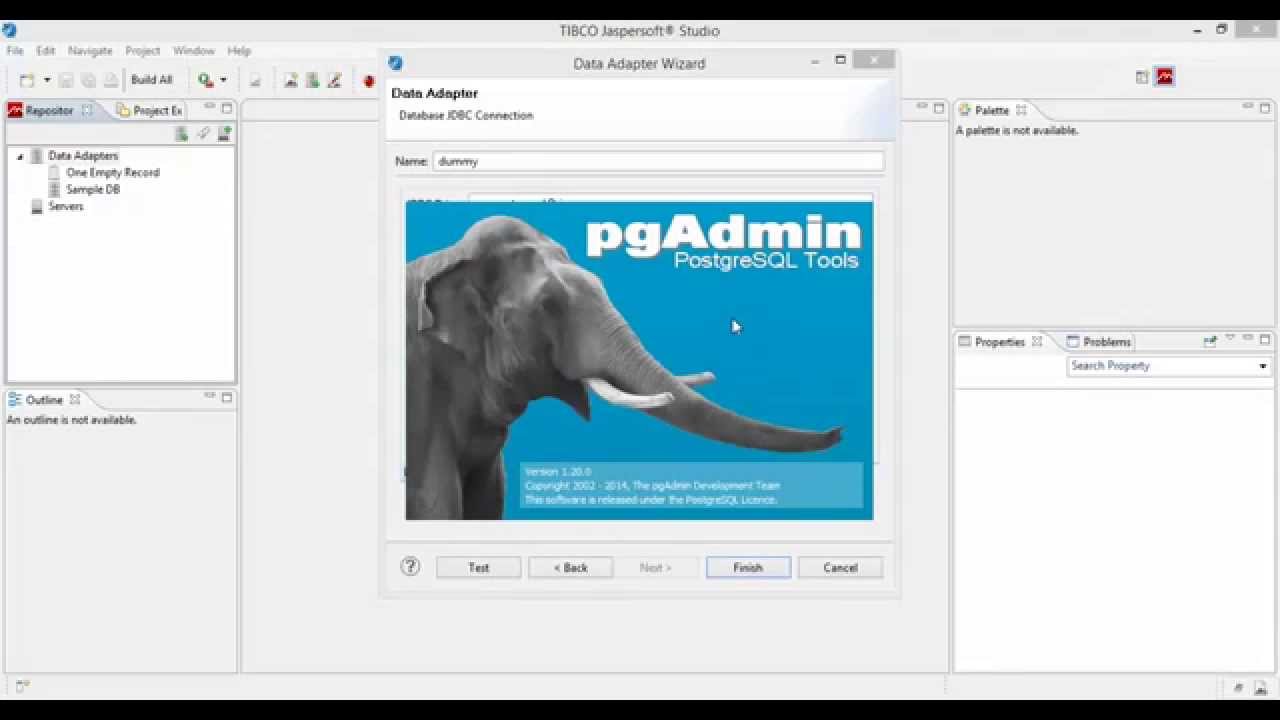
Task: Switch to the Problems tab
Action: (1098, 341)
